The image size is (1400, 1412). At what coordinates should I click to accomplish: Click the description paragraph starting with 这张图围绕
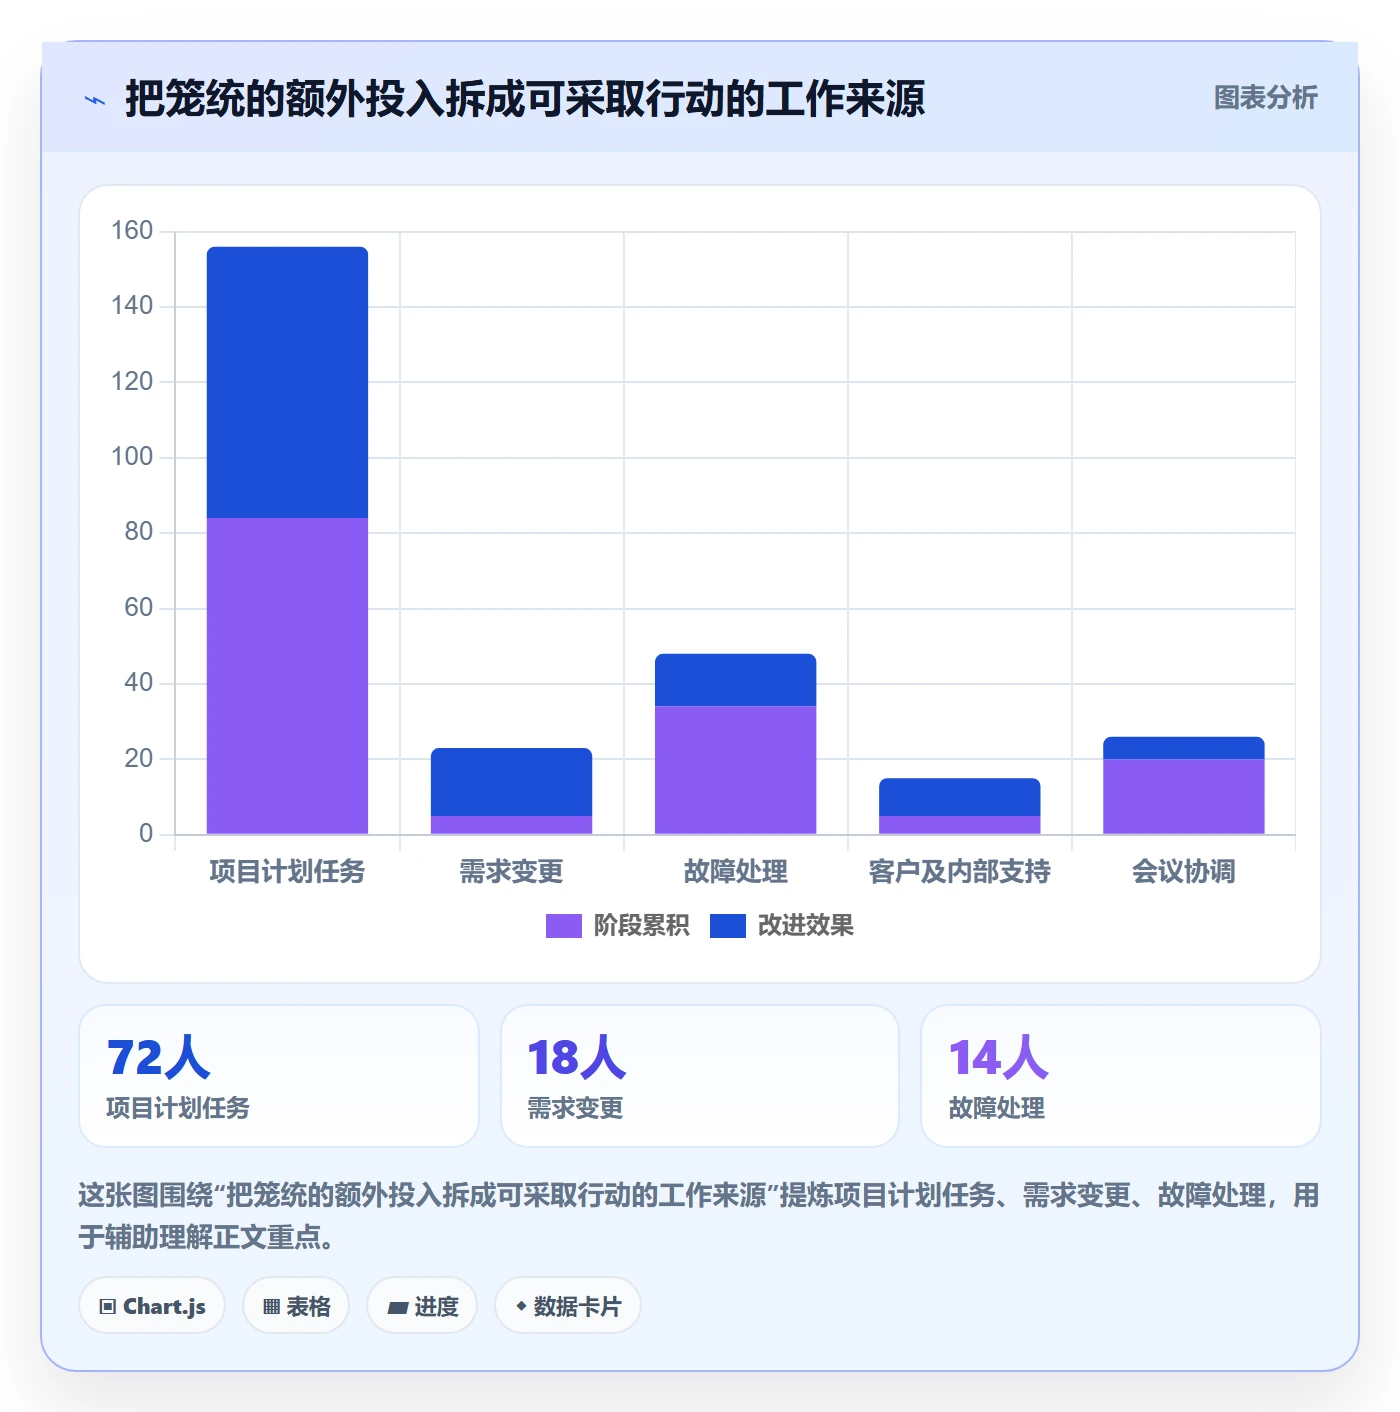pyautogui.click(x=699, y=1216)
